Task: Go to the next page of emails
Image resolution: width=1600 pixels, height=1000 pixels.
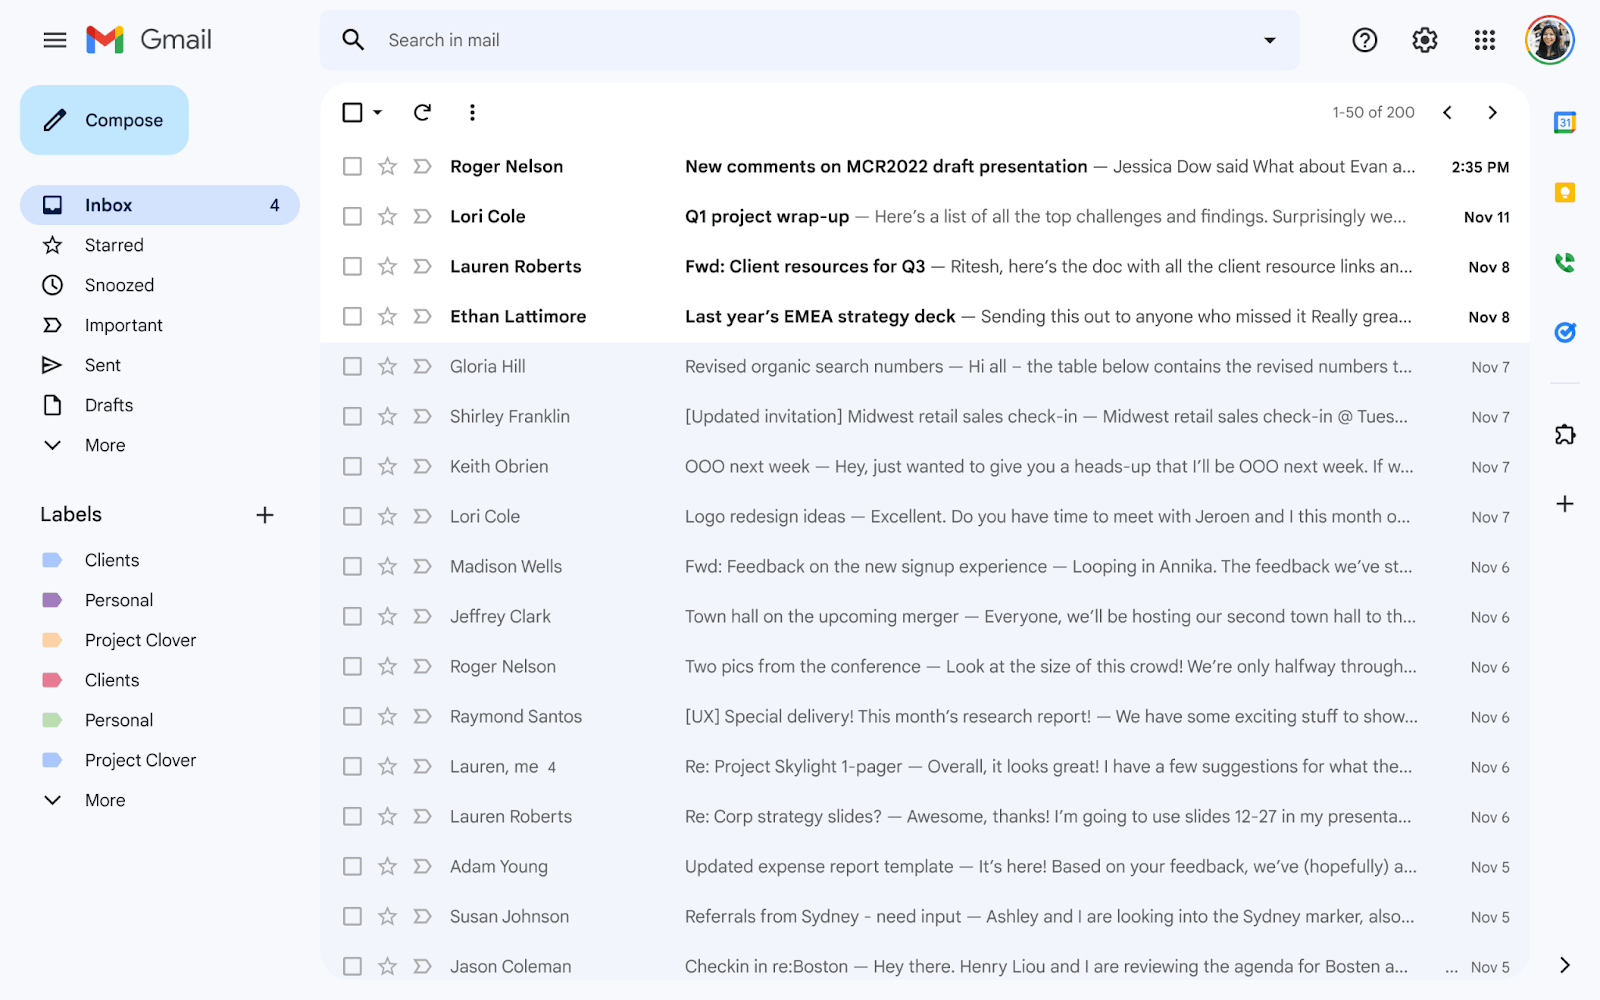Action: tap(1492, 112)
